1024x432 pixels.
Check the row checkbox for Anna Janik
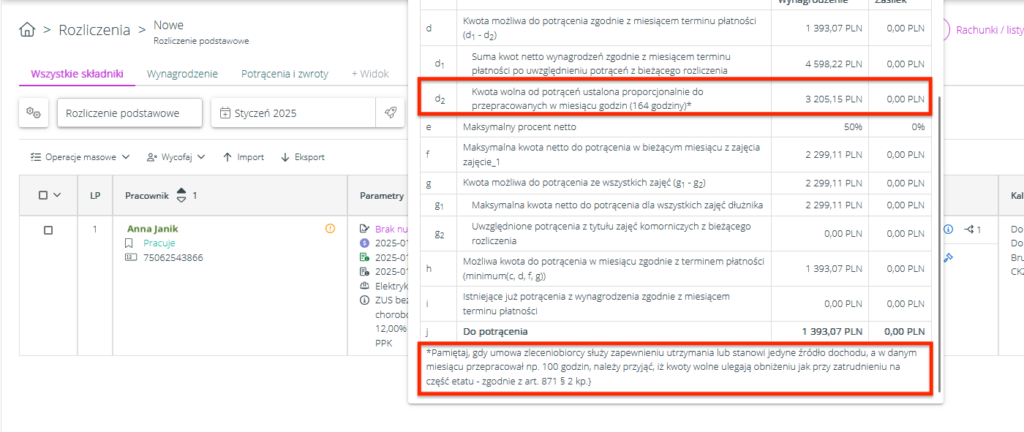(47, 230)
